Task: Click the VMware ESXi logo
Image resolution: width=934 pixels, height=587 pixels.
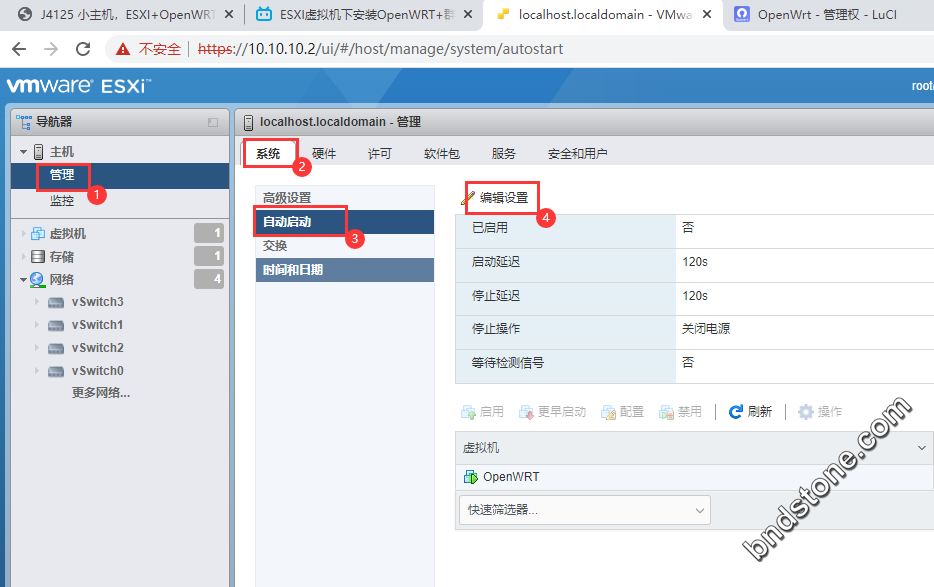Action: pos(79,86)
